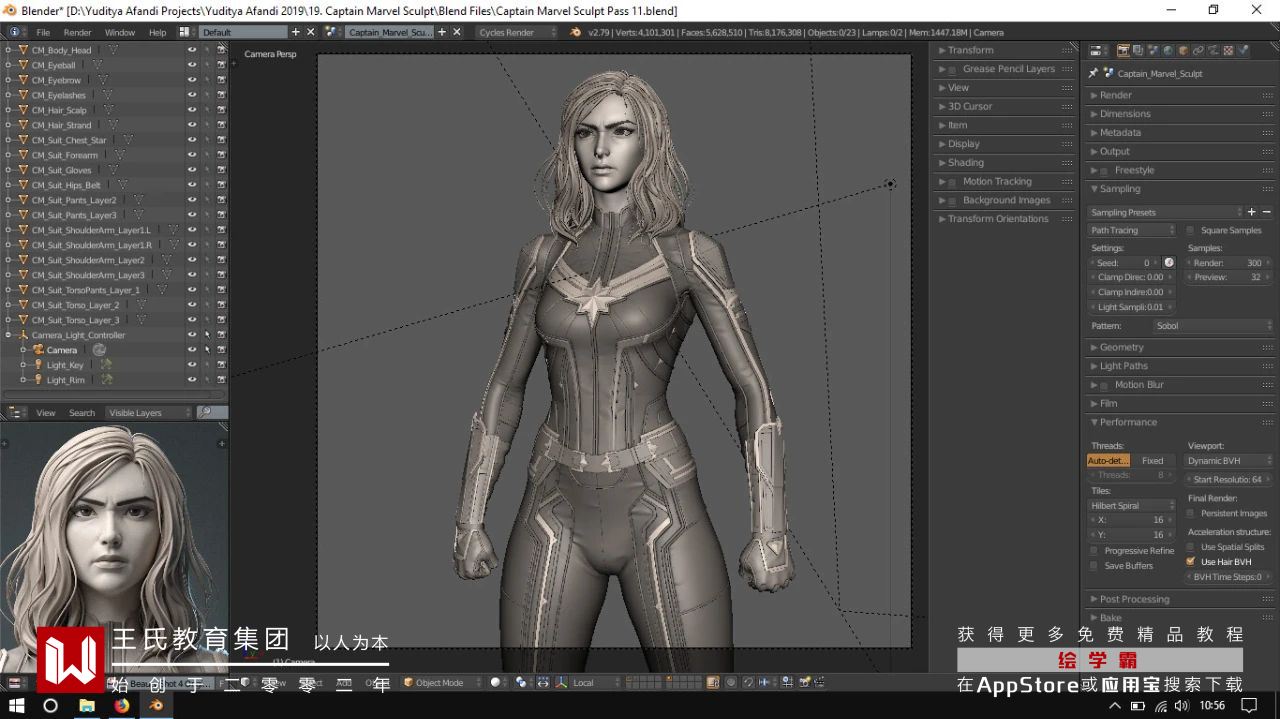Screen dimensions: 1280x719
Task: Add a new screen layout
Action: [x=295, y=32]
